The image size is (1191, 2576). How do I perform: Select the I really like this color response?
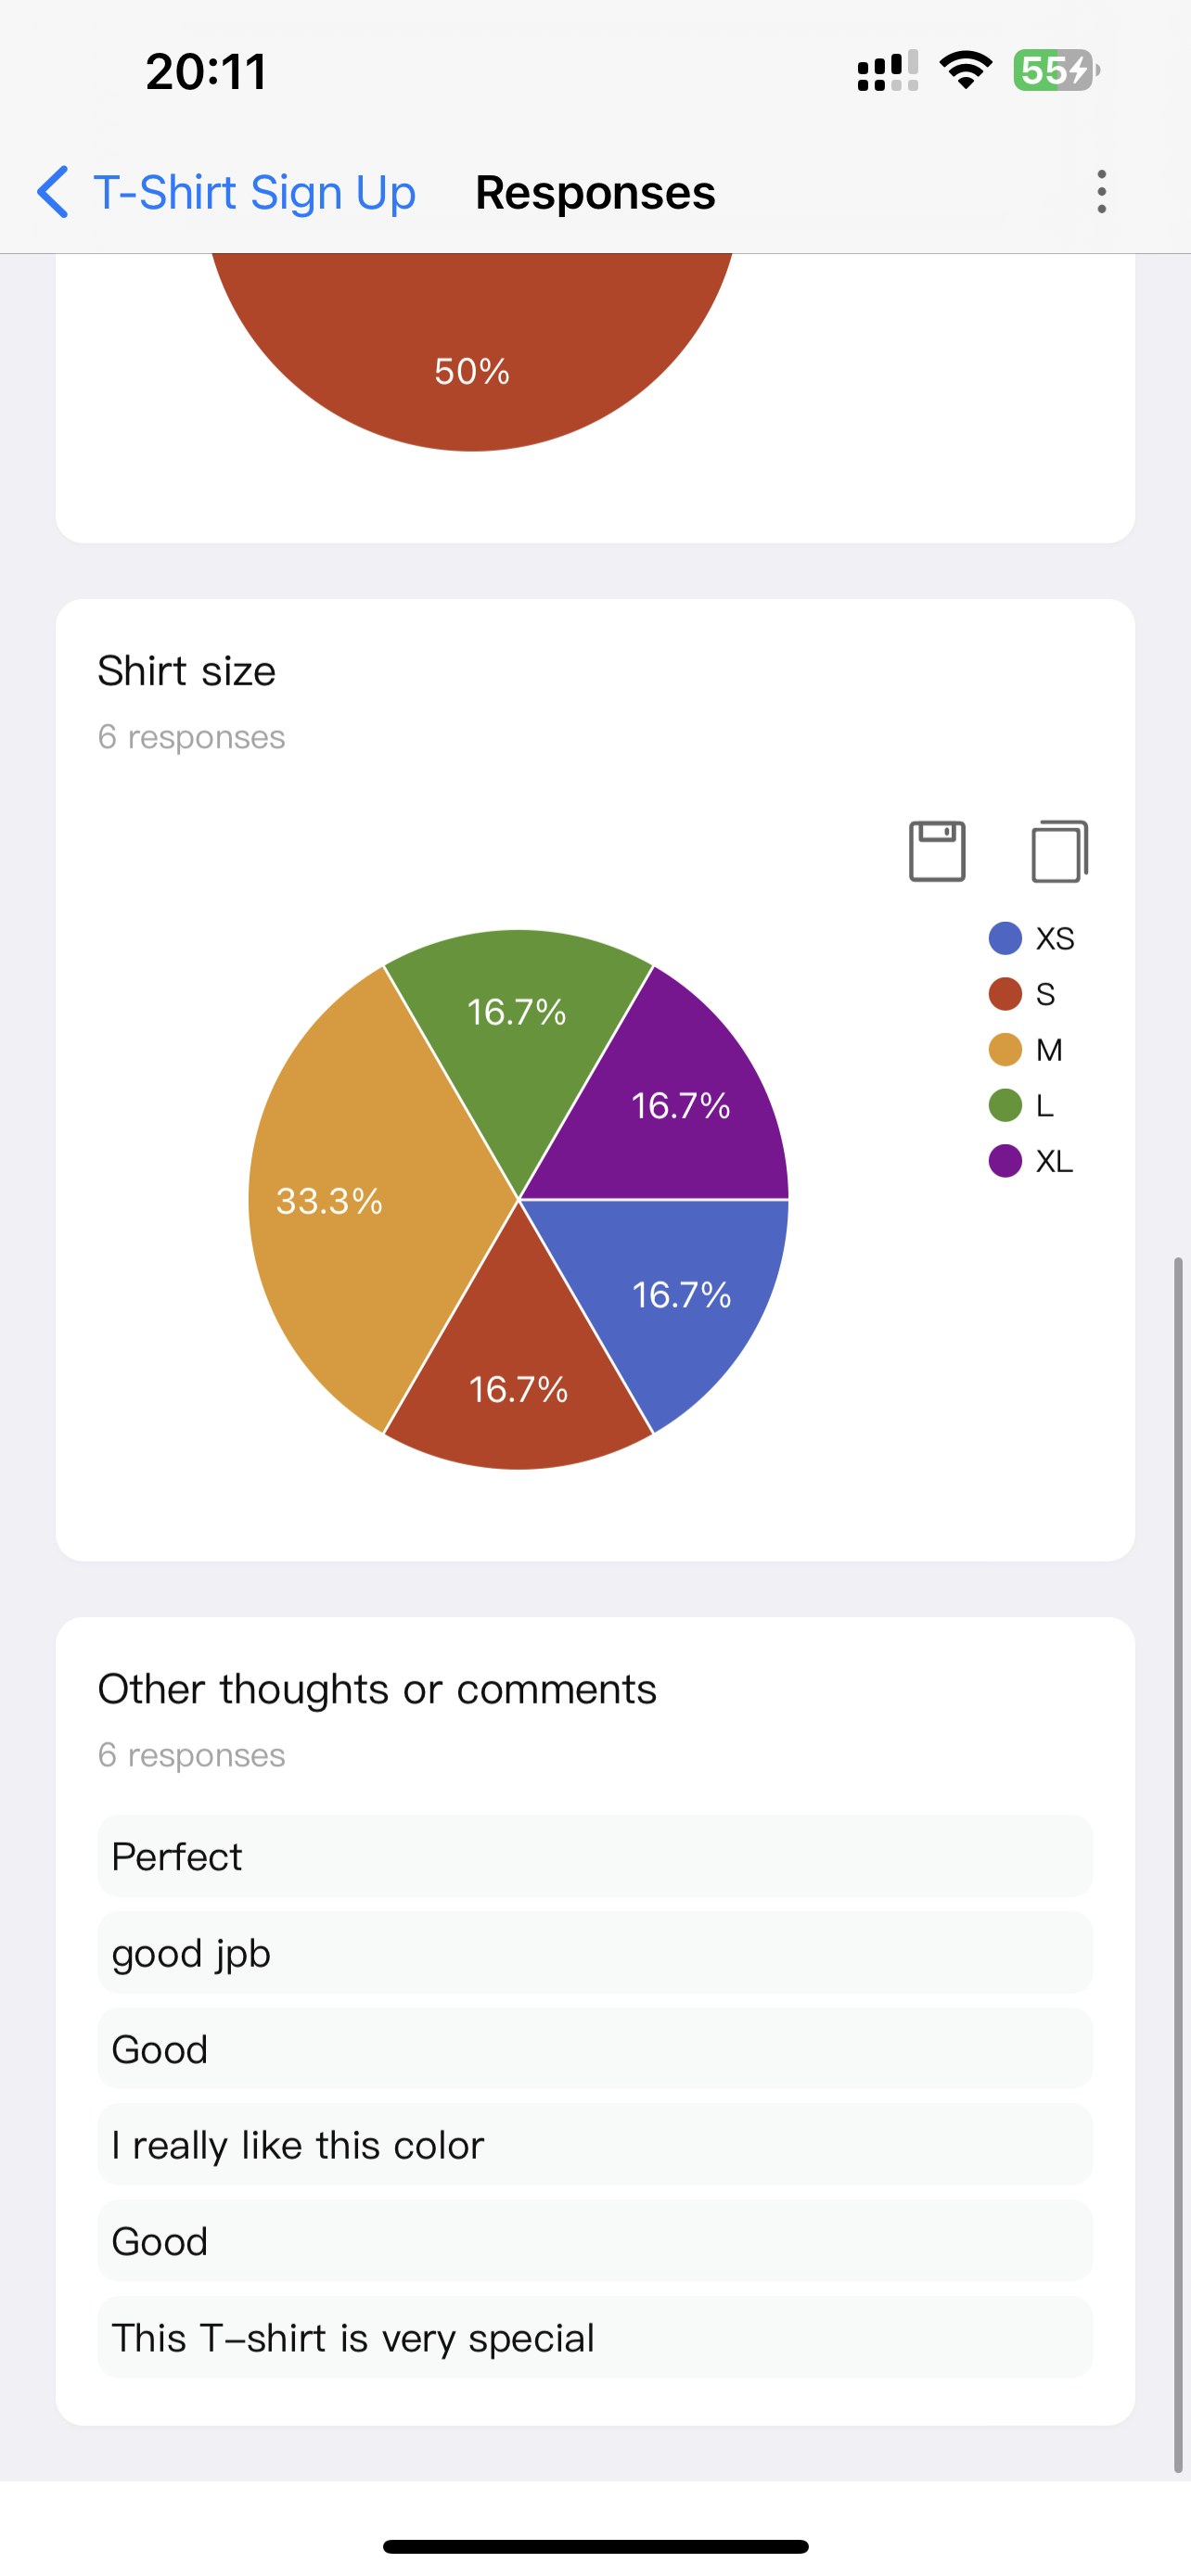click(x=594, y=2145)
